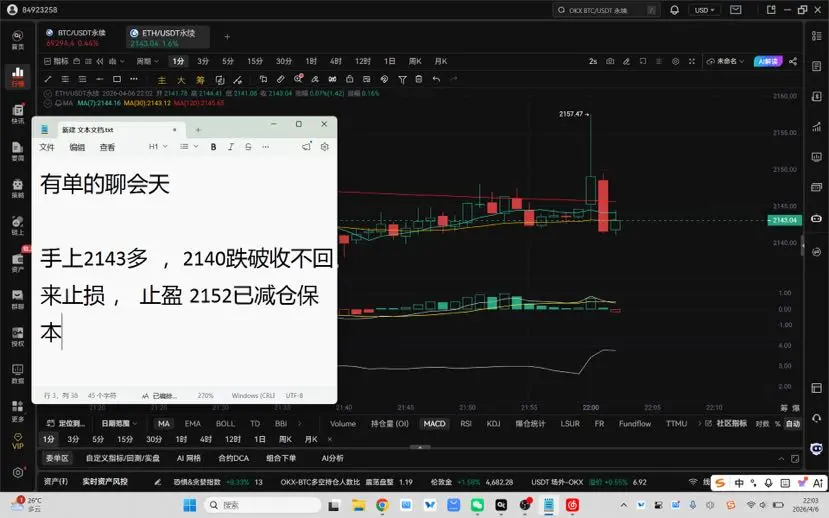Screen dimensions: 829x518
Task: Select the 15分 timeframe in top toolbar
Action: [x=255, y=61]
